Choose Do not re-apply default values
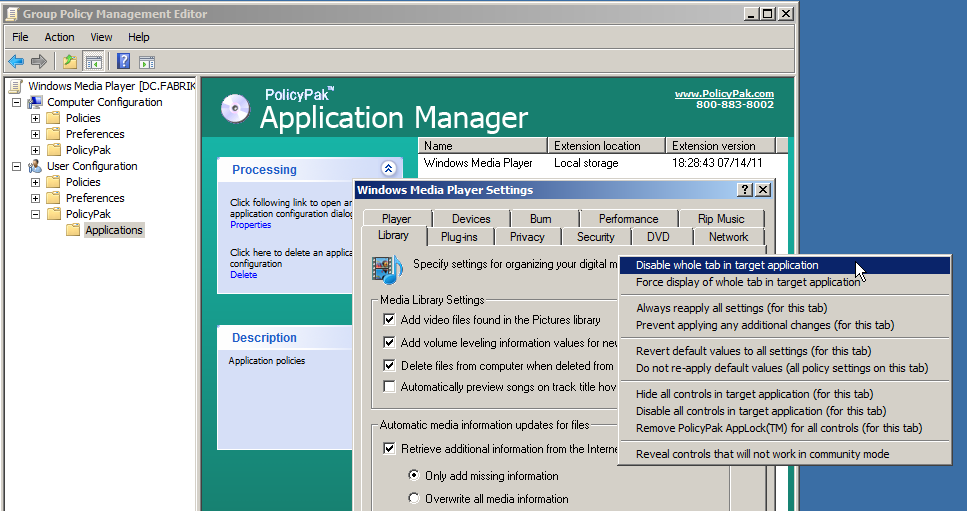The image size is (967, 511). (784, 368)
